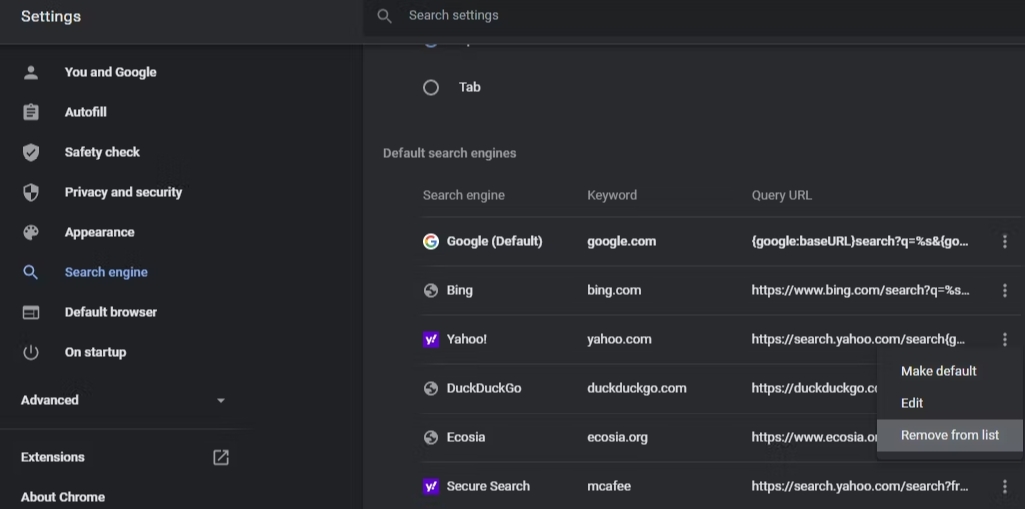Click the Safety check shield icon
This screenshot has height=509, width=1025.
[31, 152]
